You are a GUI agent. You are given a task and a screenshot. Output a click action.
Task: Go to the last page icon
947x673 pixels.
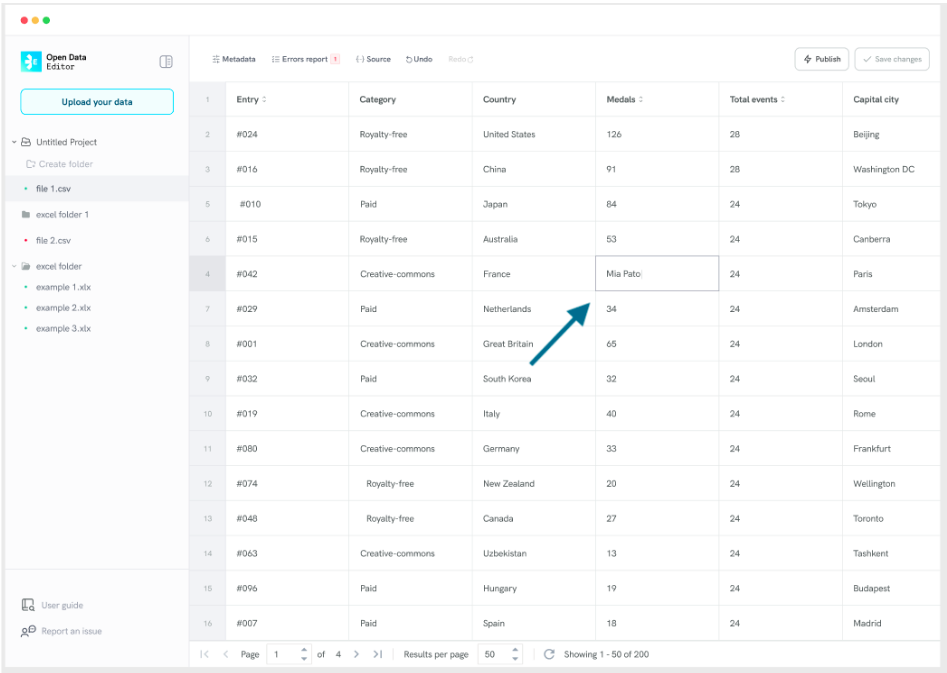[x=377, y=654]
